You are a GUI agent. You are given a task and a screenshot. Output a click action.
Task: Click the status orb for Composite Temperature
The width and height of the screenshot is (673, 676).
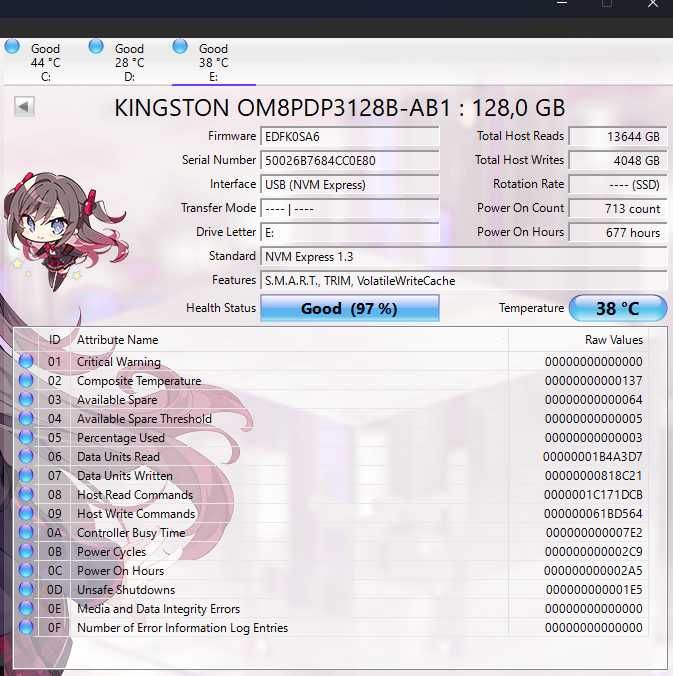pos(26,380)
